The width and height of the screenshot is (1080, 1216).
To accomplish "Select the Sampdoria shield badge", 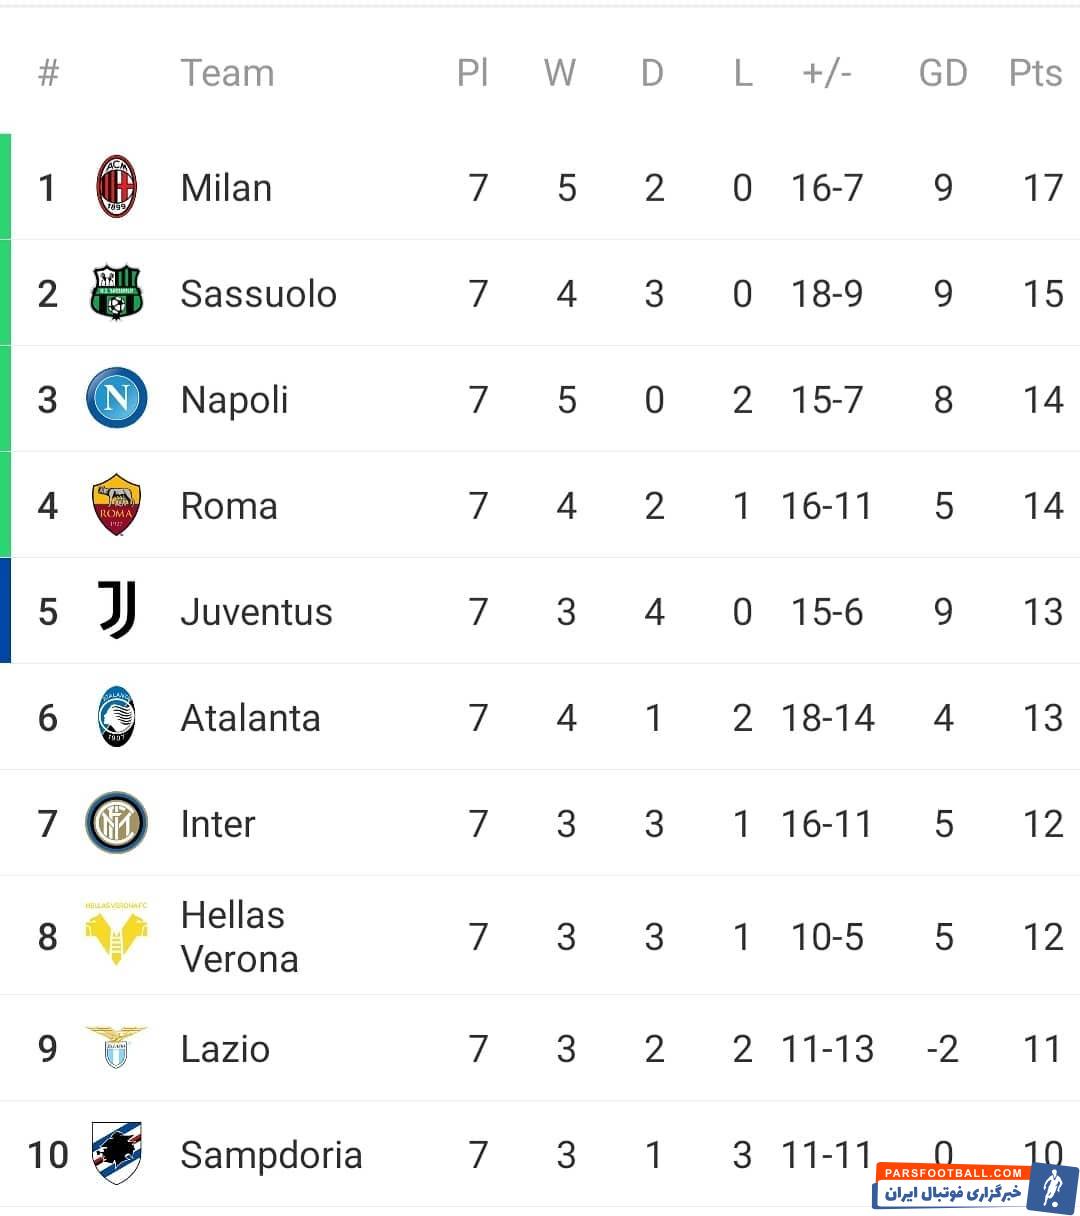I will pos(117,1154).
